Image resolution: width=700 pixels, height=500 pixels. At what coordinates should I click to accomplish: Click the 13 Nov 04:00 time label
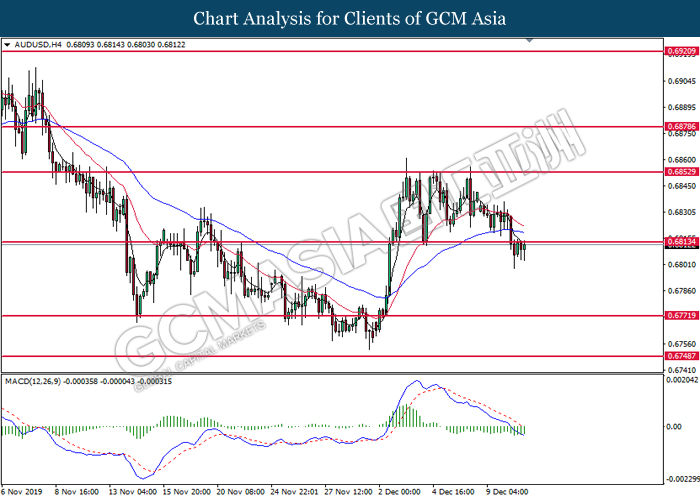pyautogui.click(x=133, y=492)
